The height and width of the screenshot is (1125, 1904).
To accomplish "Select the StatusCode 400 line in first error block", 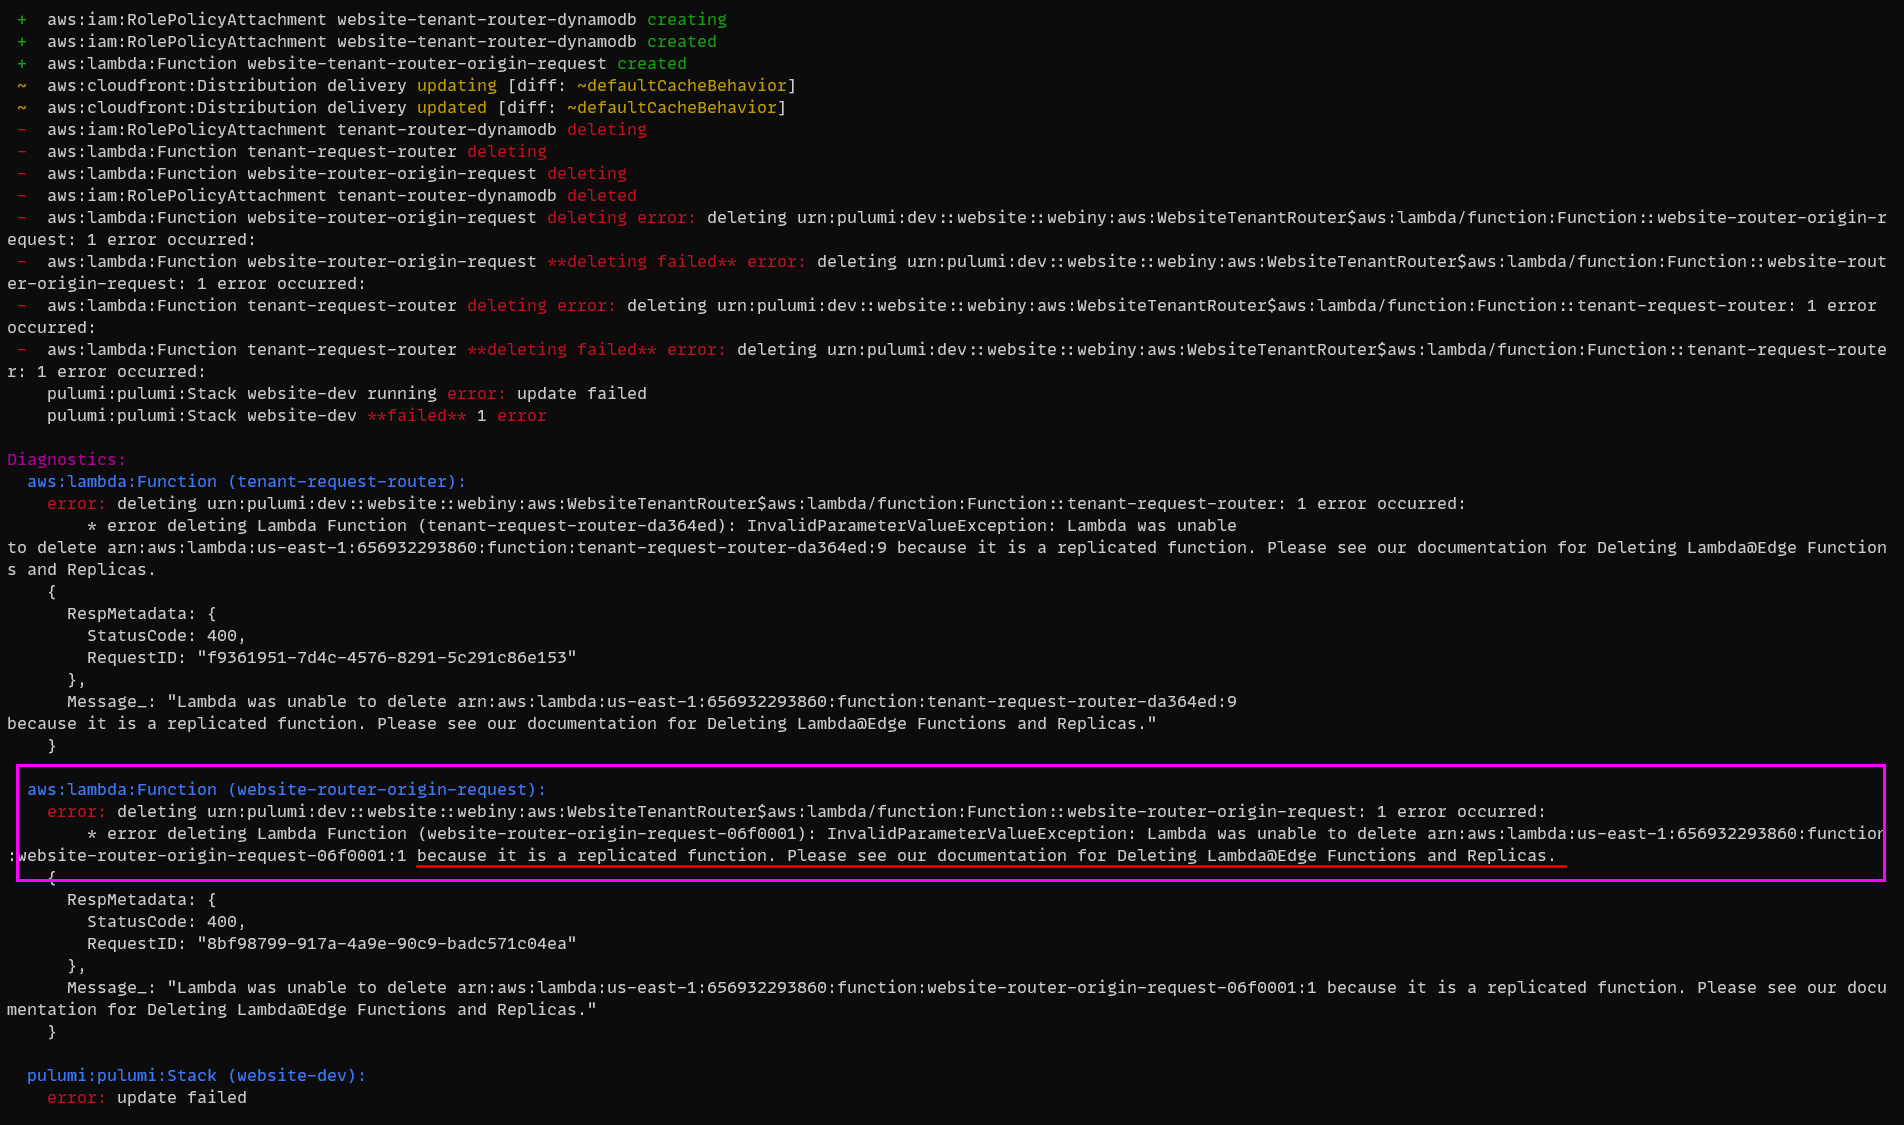I will [165, 635].
